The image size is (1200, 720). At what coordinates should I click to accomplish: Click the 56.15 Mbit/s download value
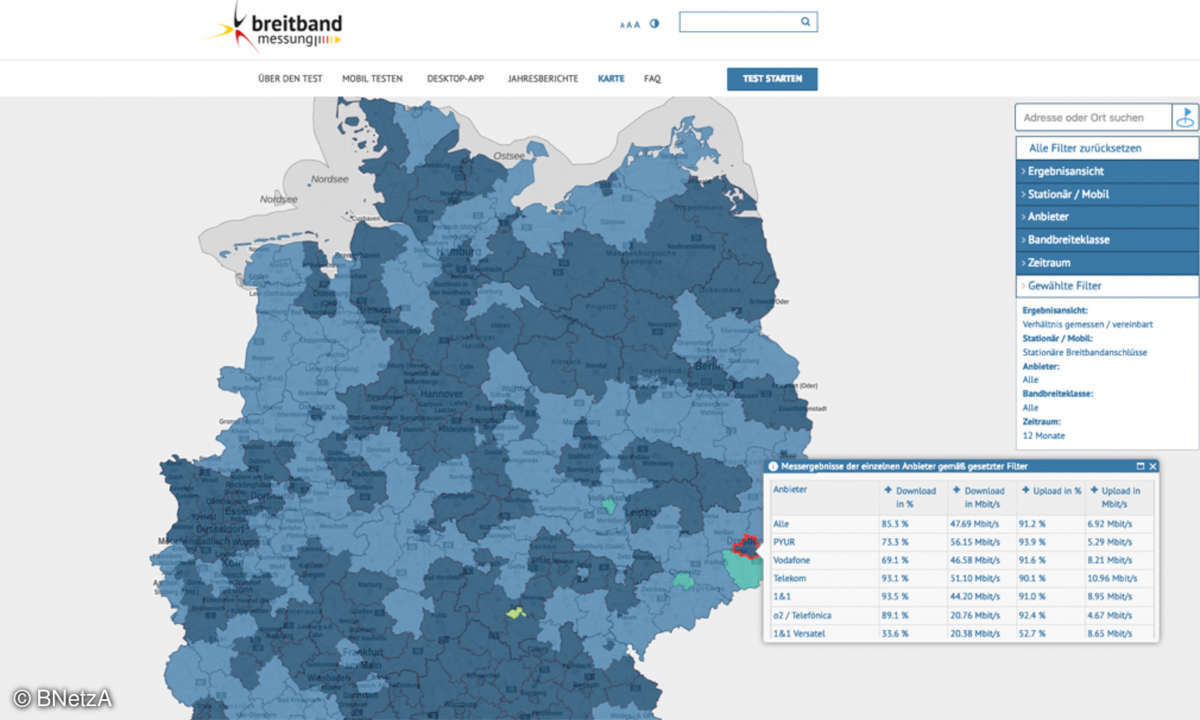[975, 542]
